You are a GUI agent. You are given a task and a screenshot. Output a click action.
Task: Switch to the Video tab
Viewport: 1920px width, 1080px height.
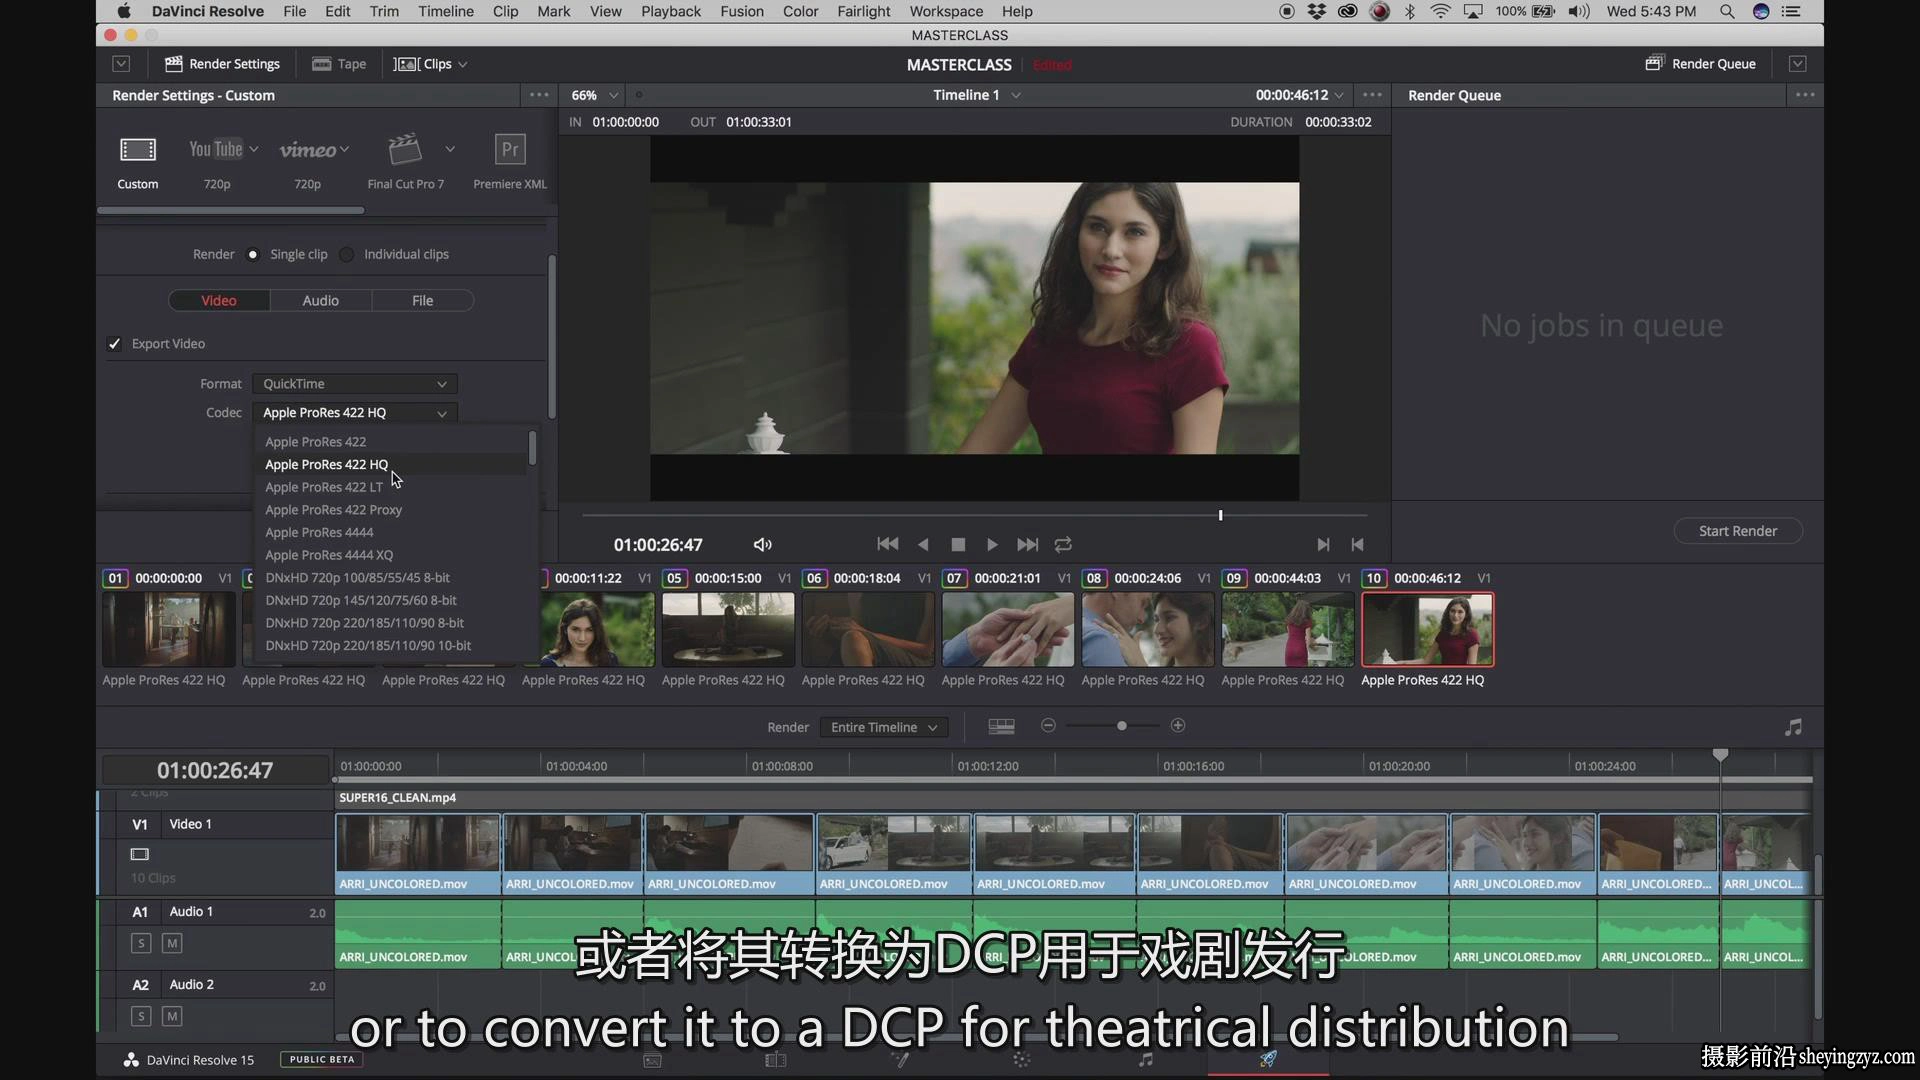[x=219, y=301]
